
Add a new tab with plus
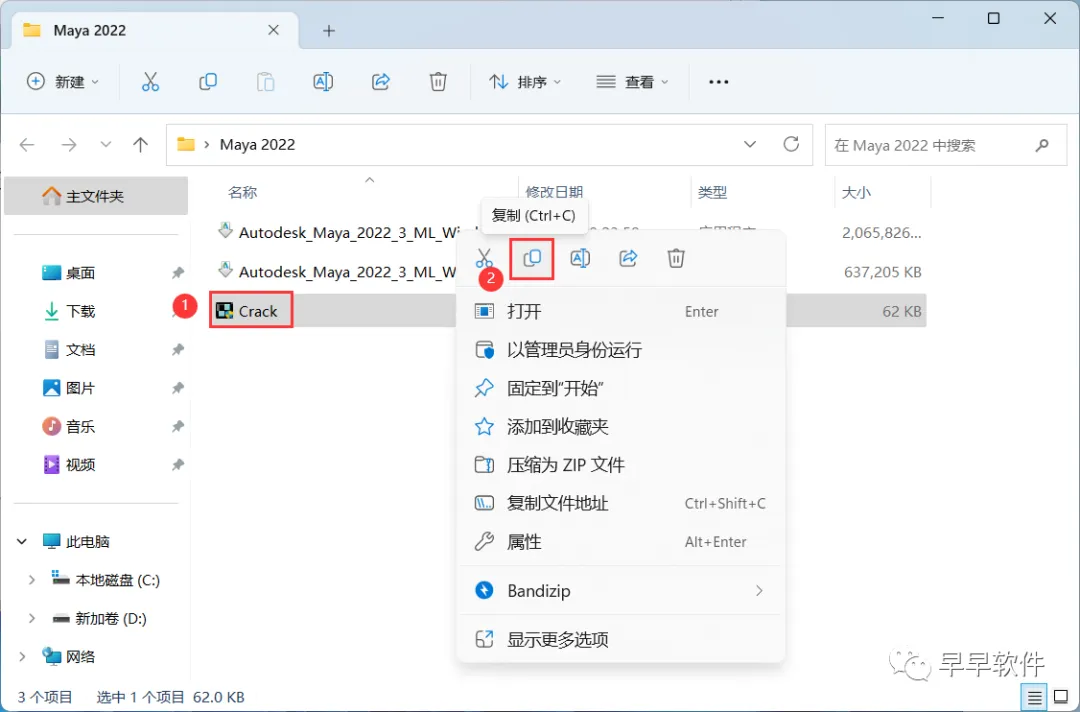pyautogui.click(x=329, y=30)
